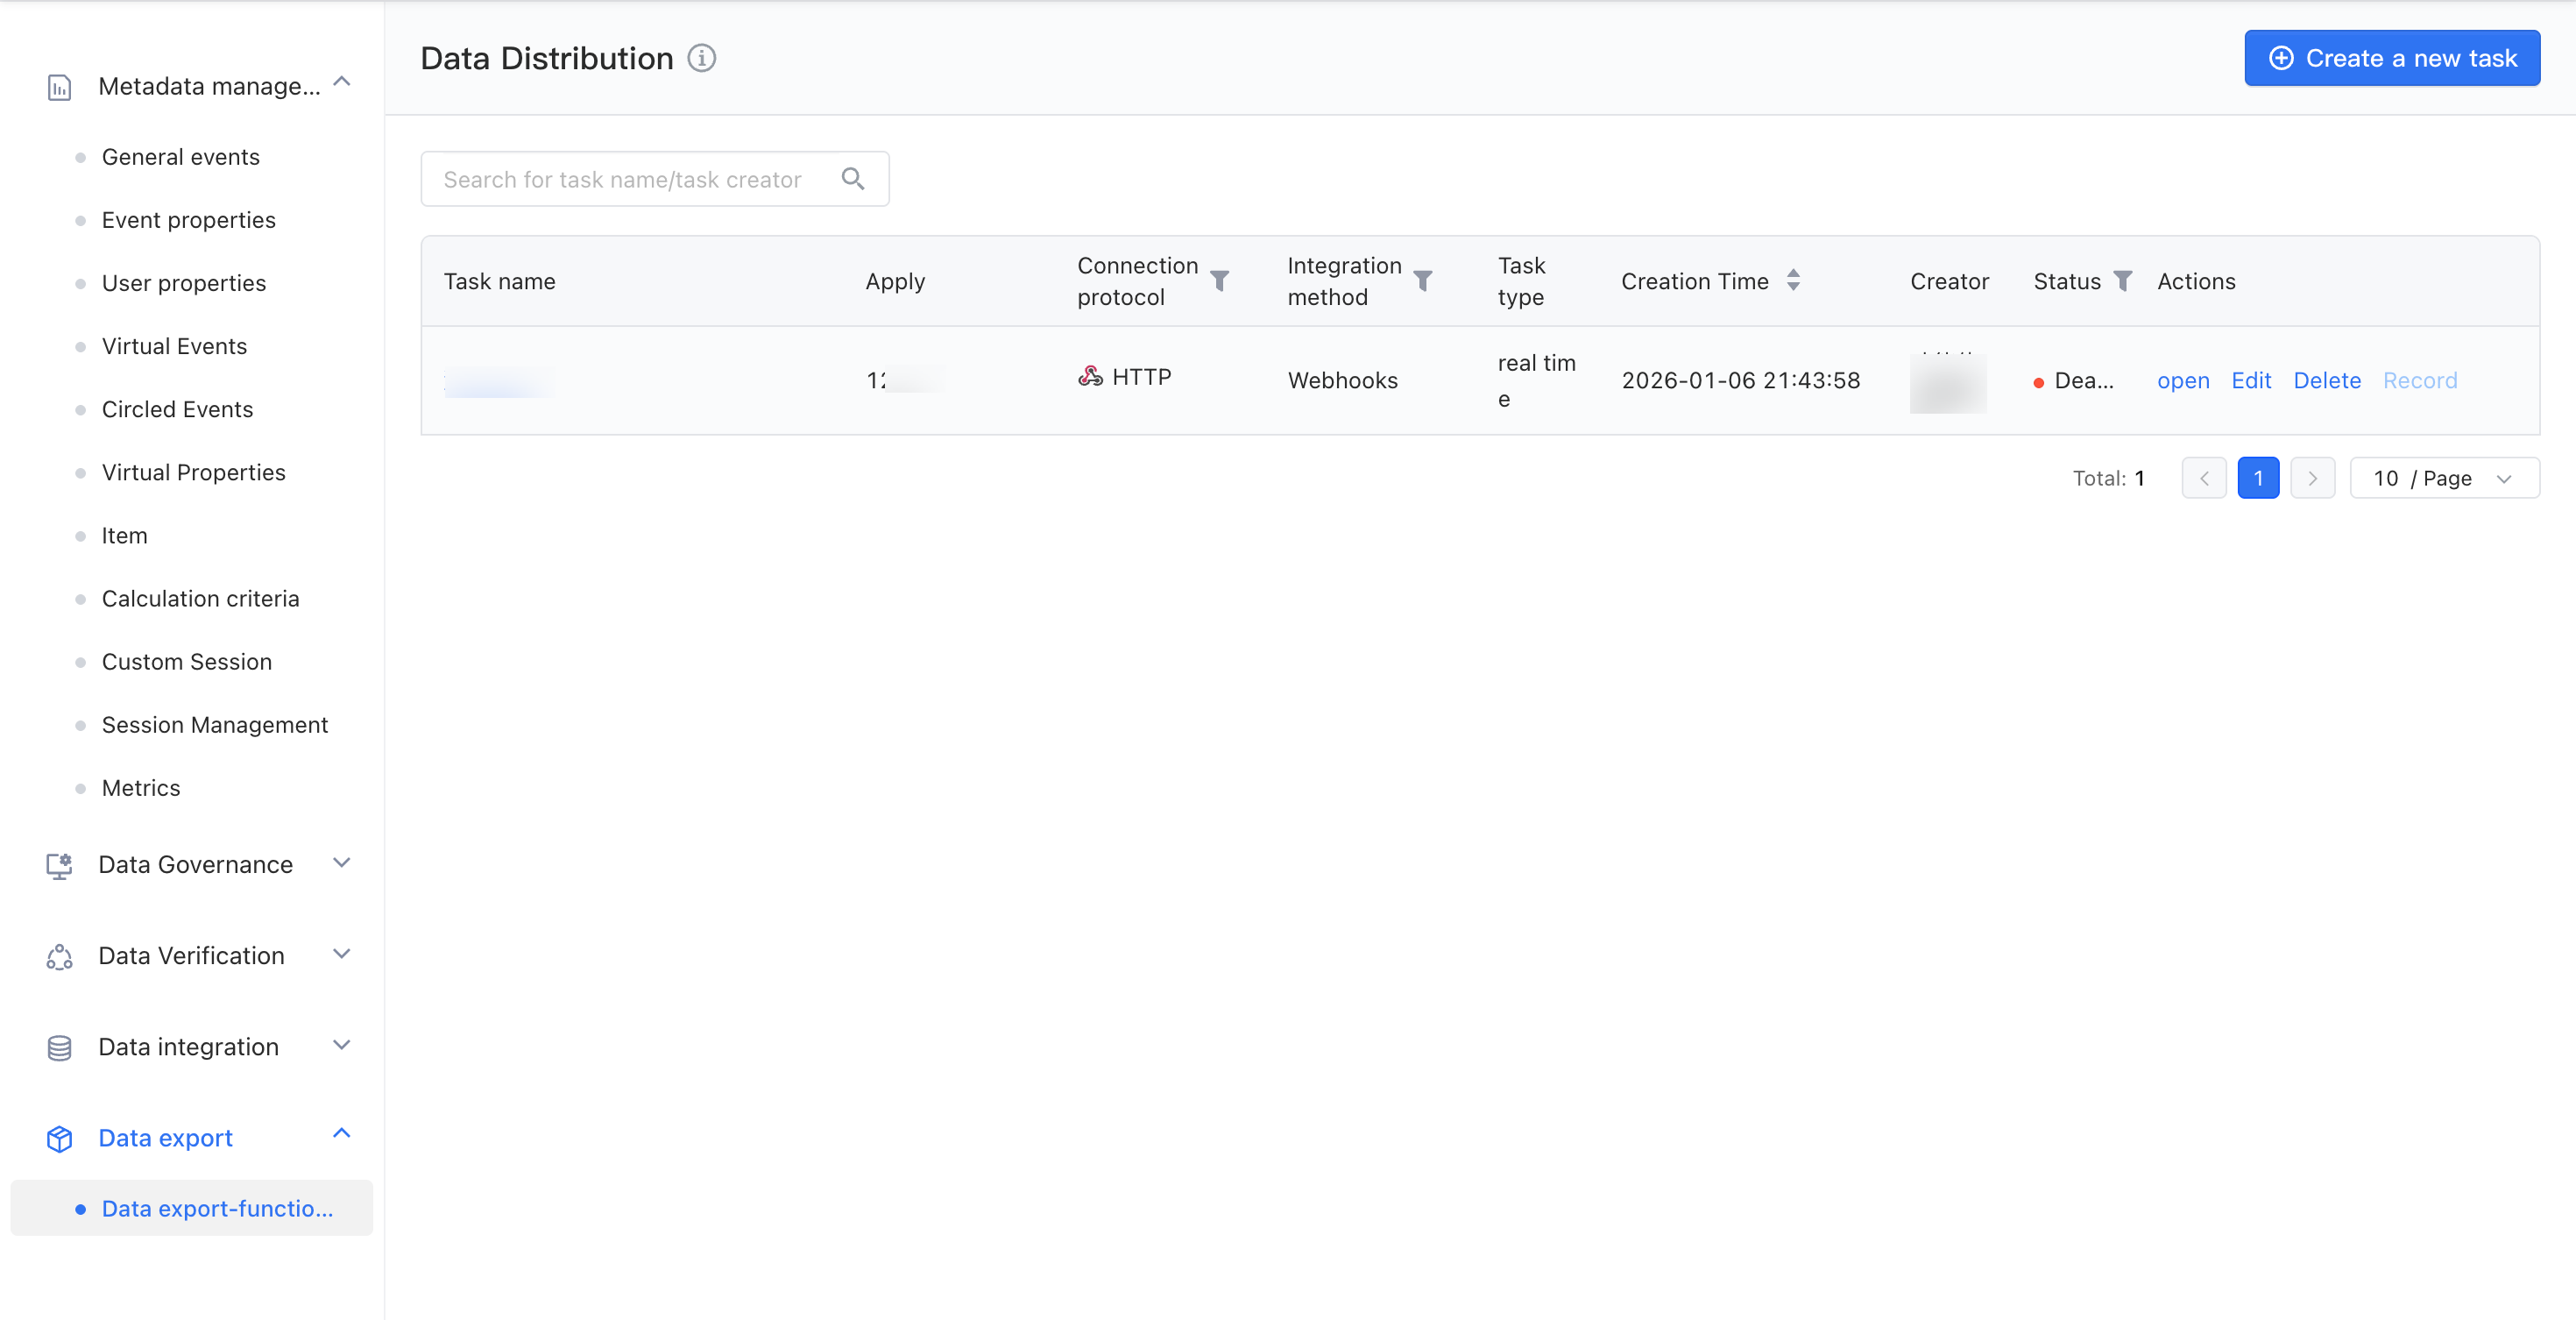Expand the Data Governance section
The width and height of the screenshot is (2576, 1320).
pyautogui.click(x=341, y=863)
